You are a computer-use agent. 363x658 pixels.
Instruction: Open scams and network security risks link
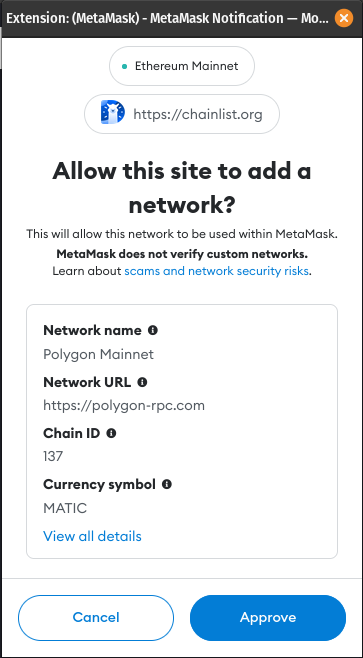coord(217,271)
